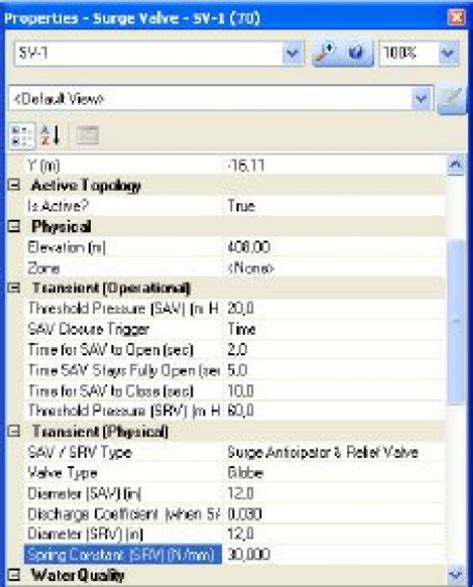Open the Default View dropdown
The width and height of the screenshot is (473, 587).
(x=422, y=99)
